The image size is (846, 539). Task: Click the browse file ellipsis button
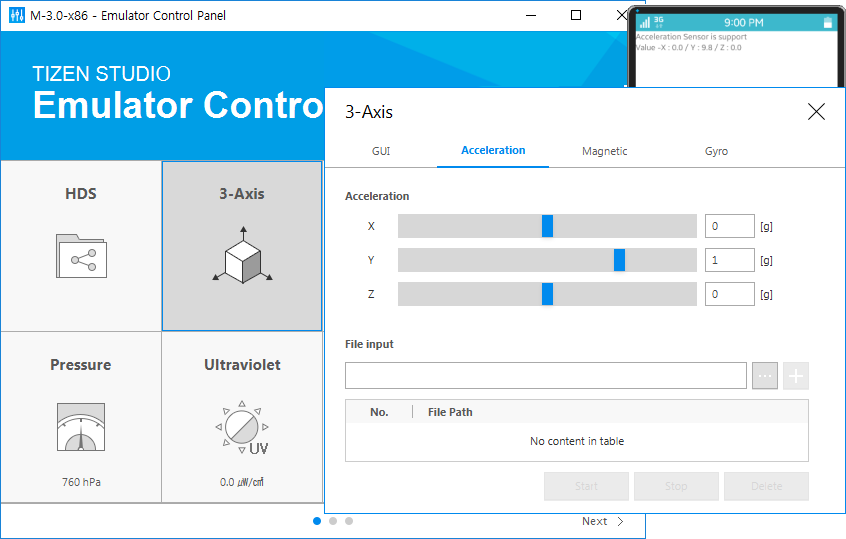point(765,376)
